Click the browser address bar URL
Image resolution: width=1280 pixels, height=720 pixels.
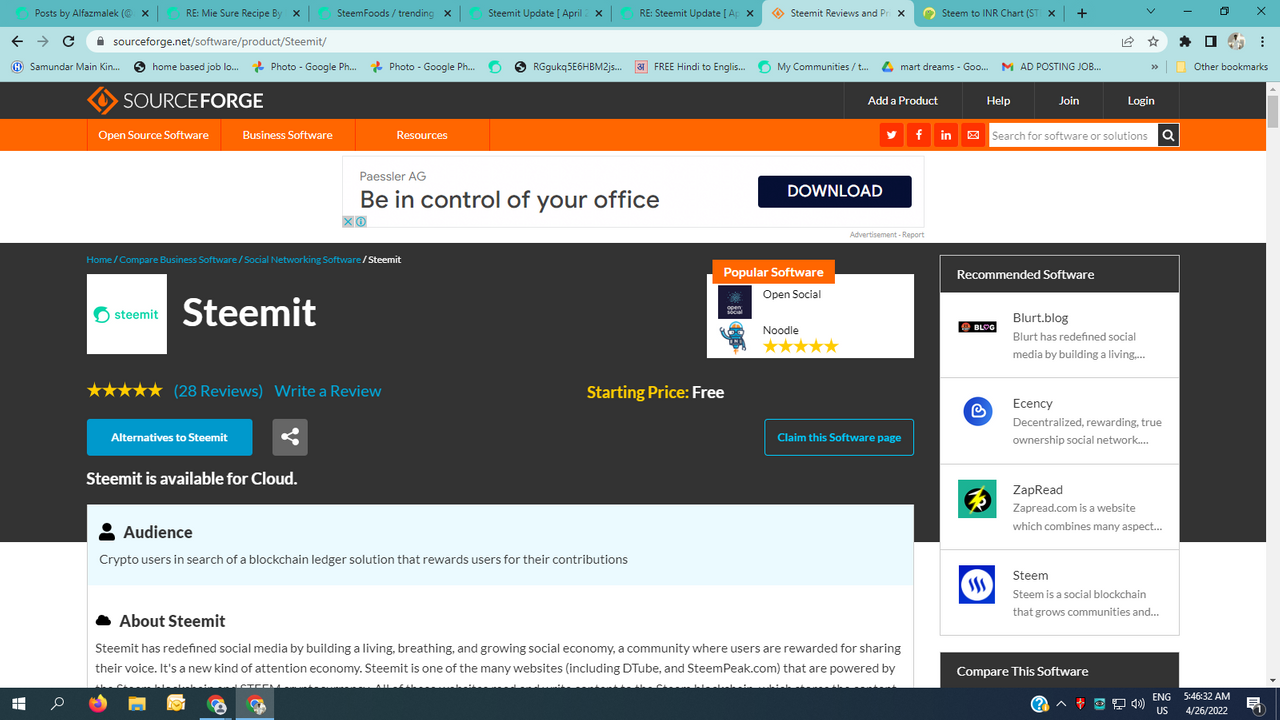click(x=220, y=41)
